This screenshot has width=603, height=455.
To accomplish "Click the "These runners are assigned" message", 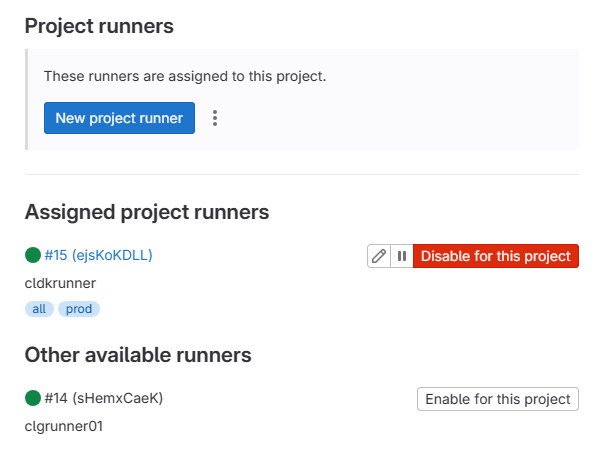I will tap(185, 76).
